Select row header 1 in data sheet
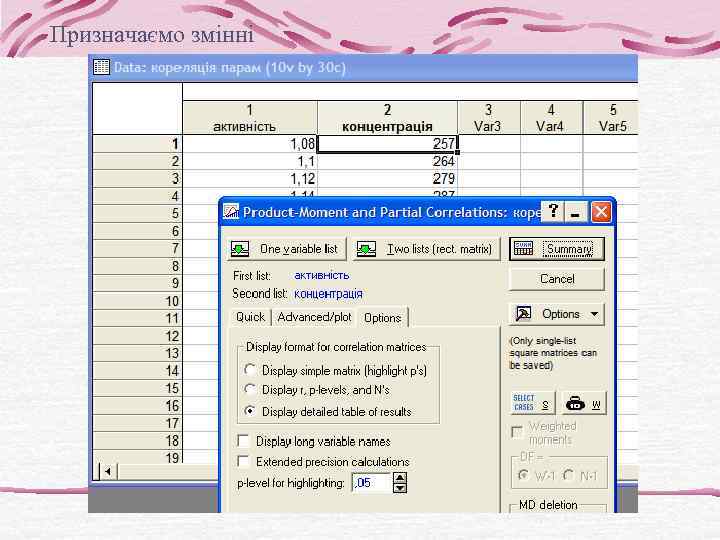This screenshot has width=720, height=540. [x=138, y=144]
